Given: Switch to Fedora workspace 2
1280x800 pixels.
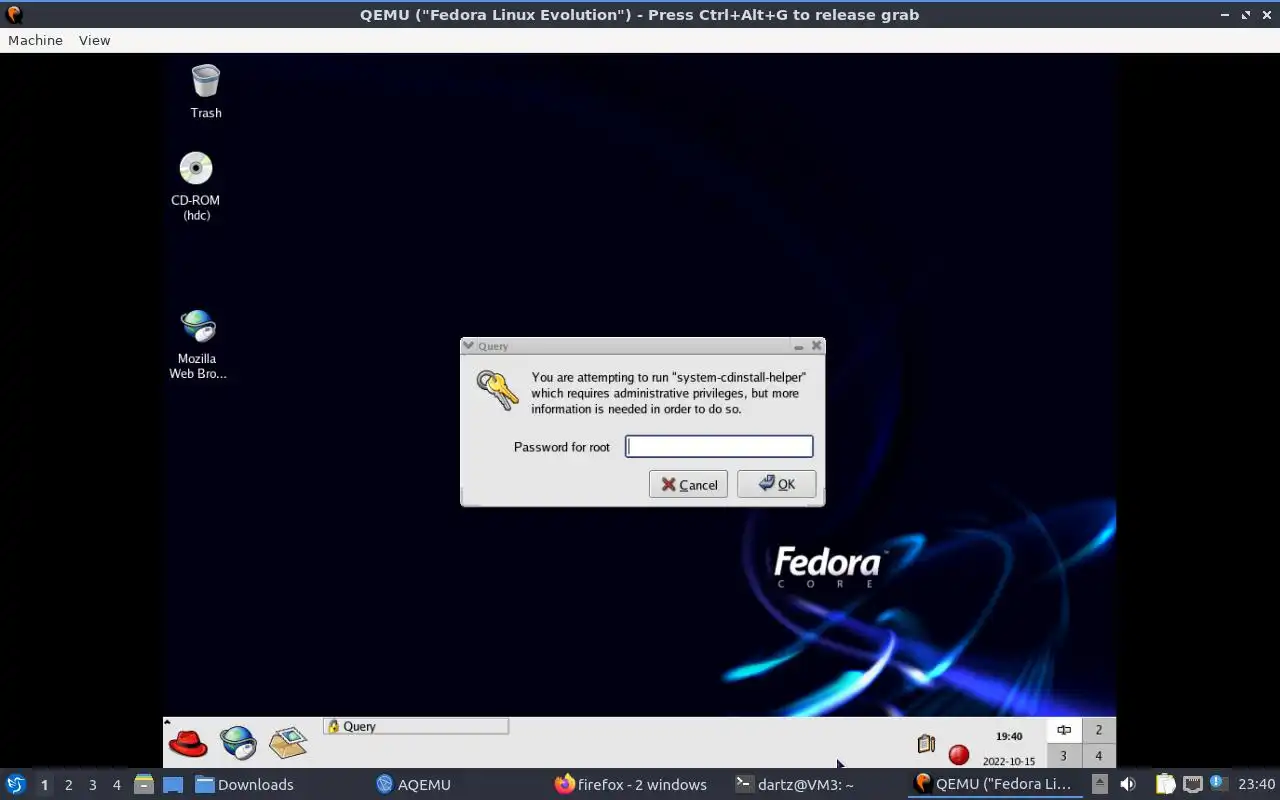Looking at the screenshot, I should click(1098, 730).
